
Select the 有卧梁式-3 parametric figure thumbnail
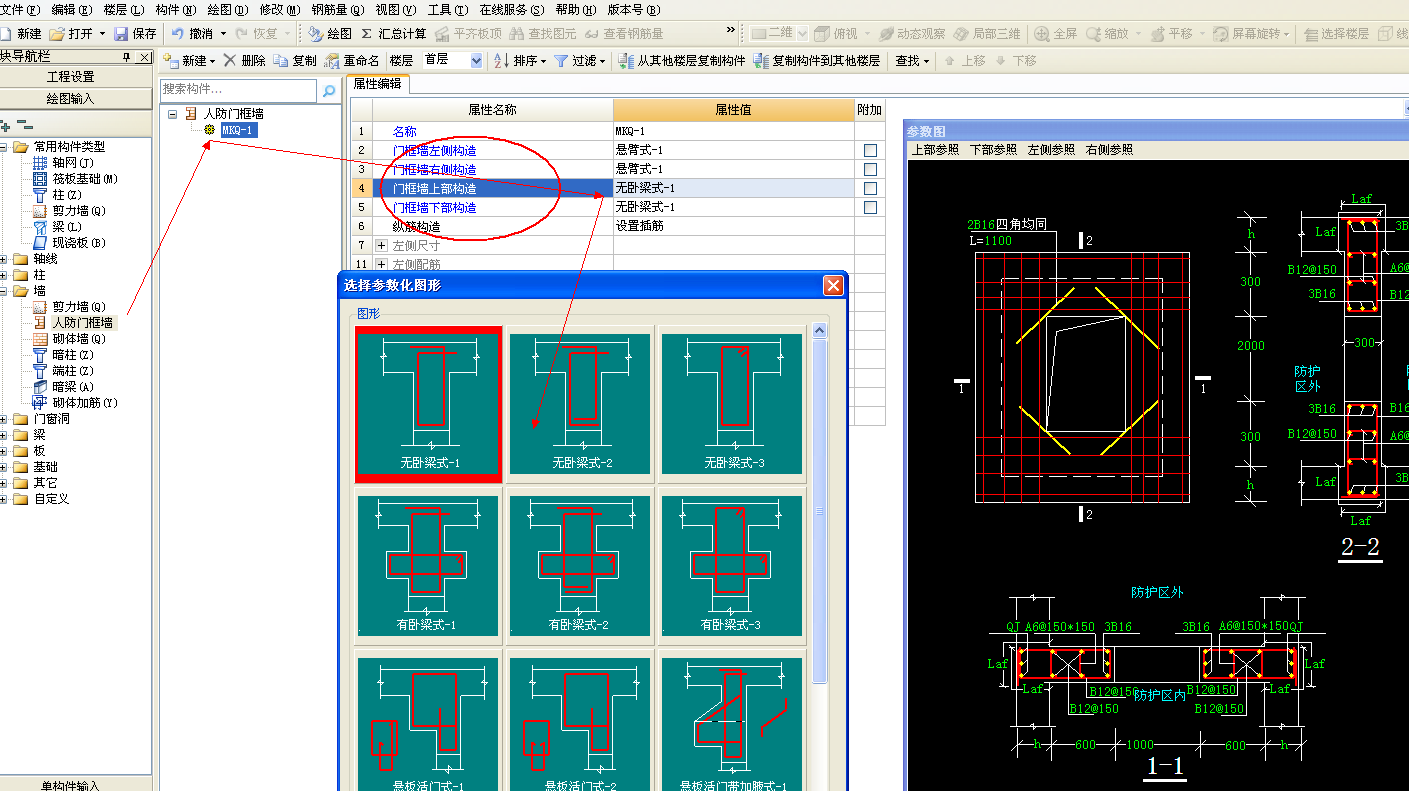pyautogui.click(x=732, y=566)
